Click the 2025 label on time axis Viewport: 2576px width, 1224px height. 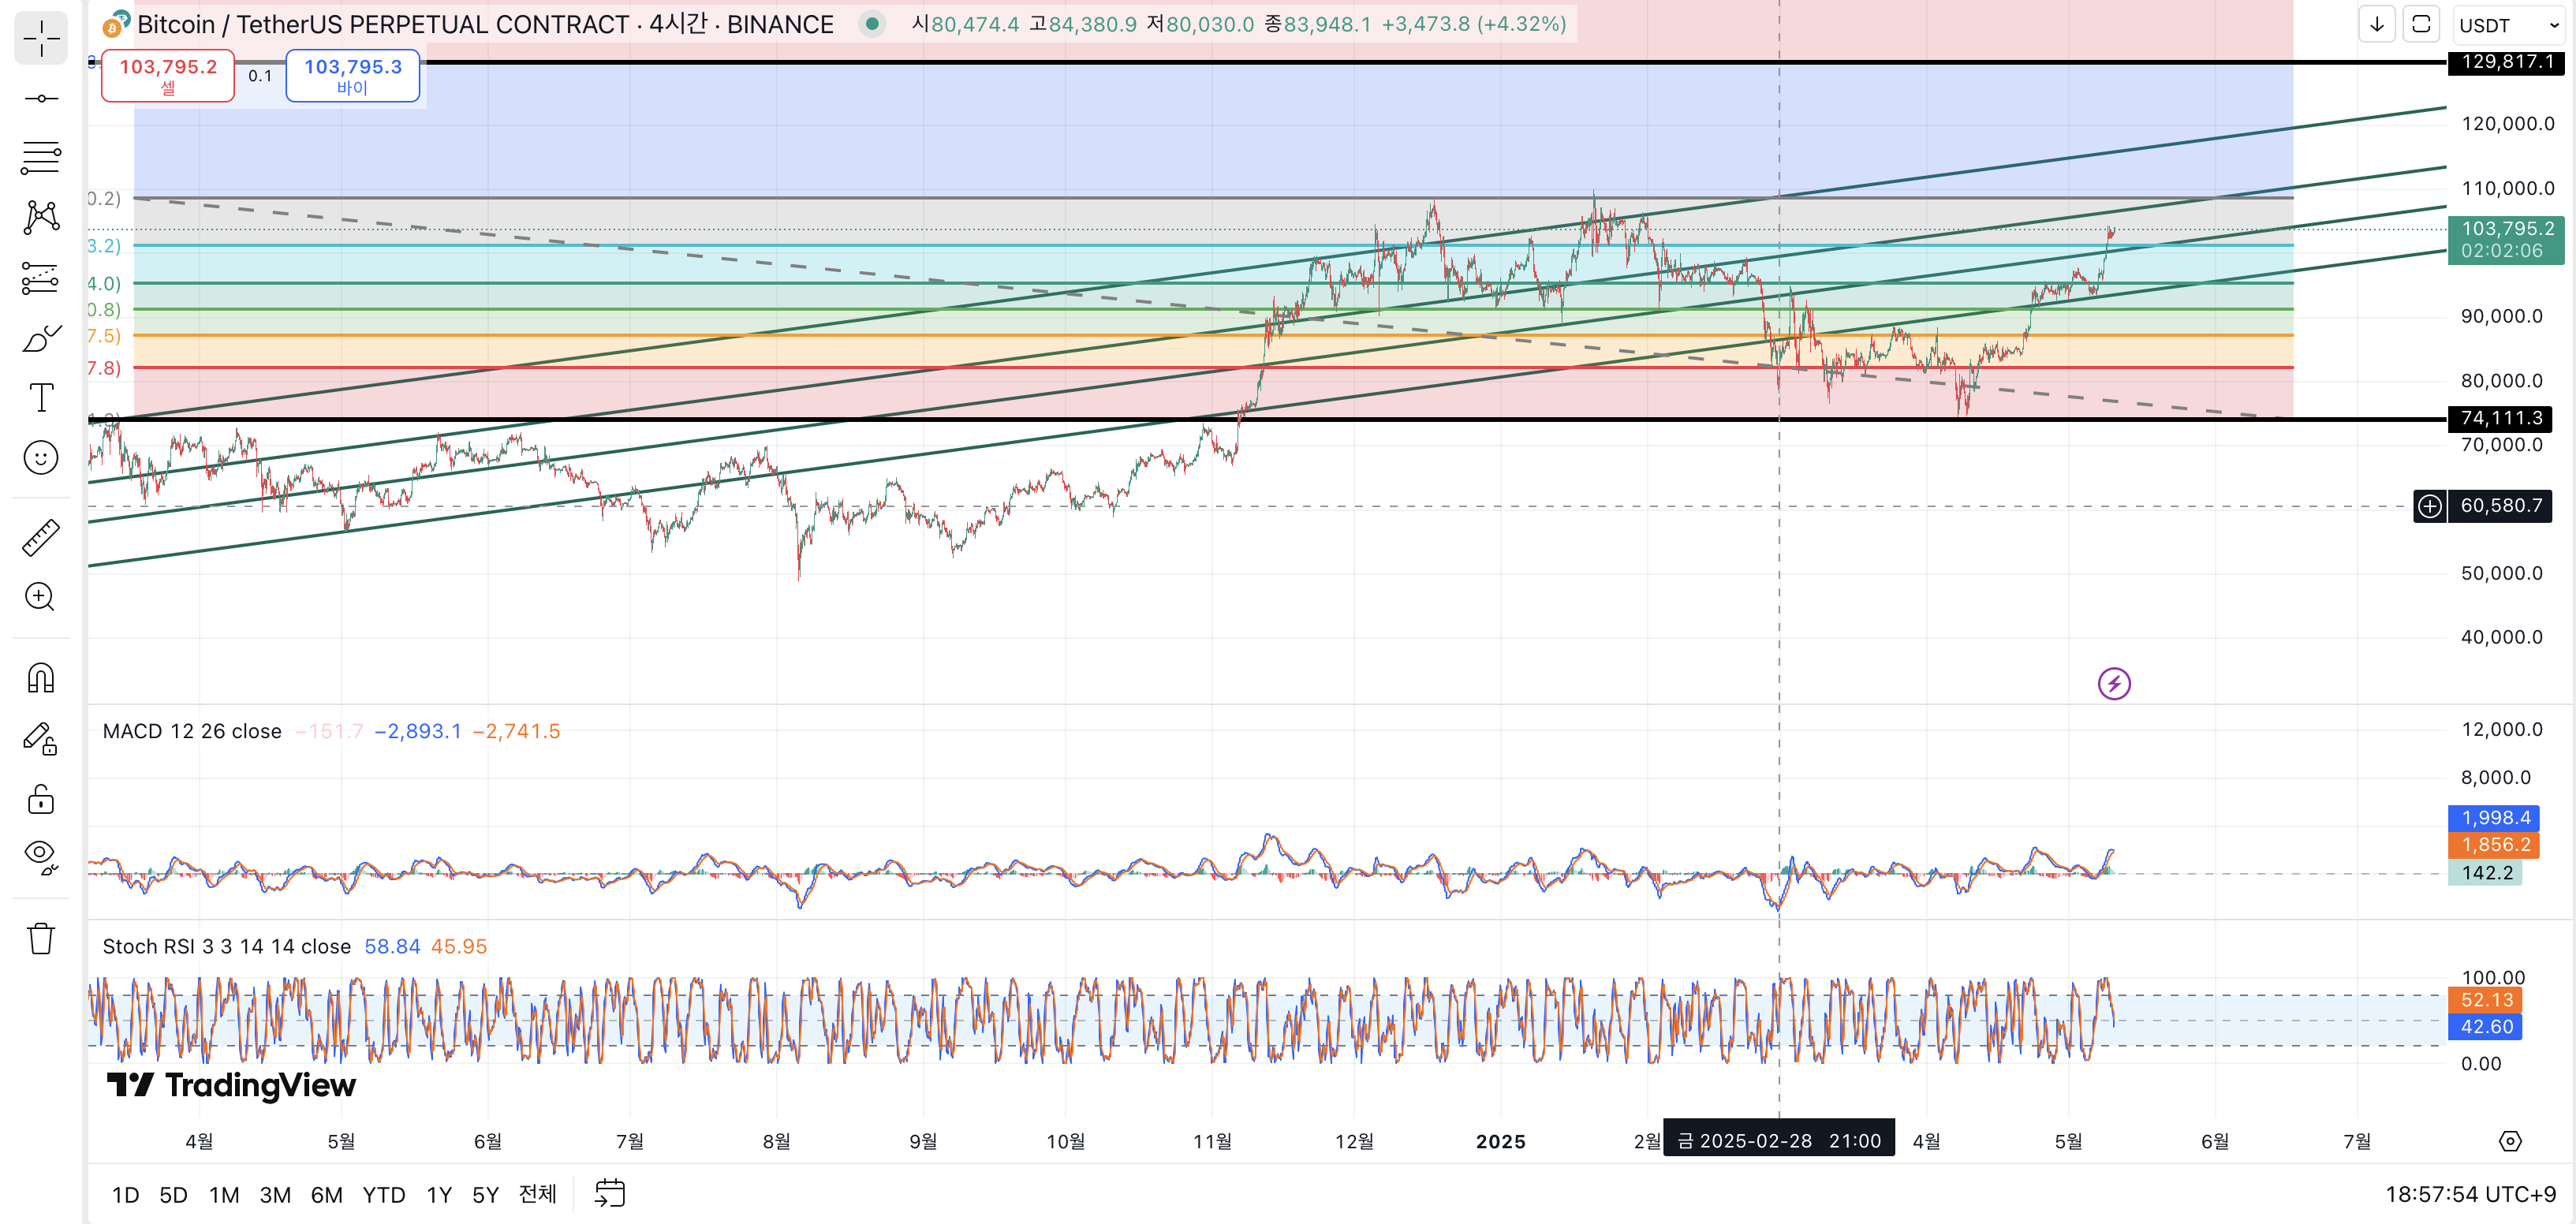point(1500,1141)
